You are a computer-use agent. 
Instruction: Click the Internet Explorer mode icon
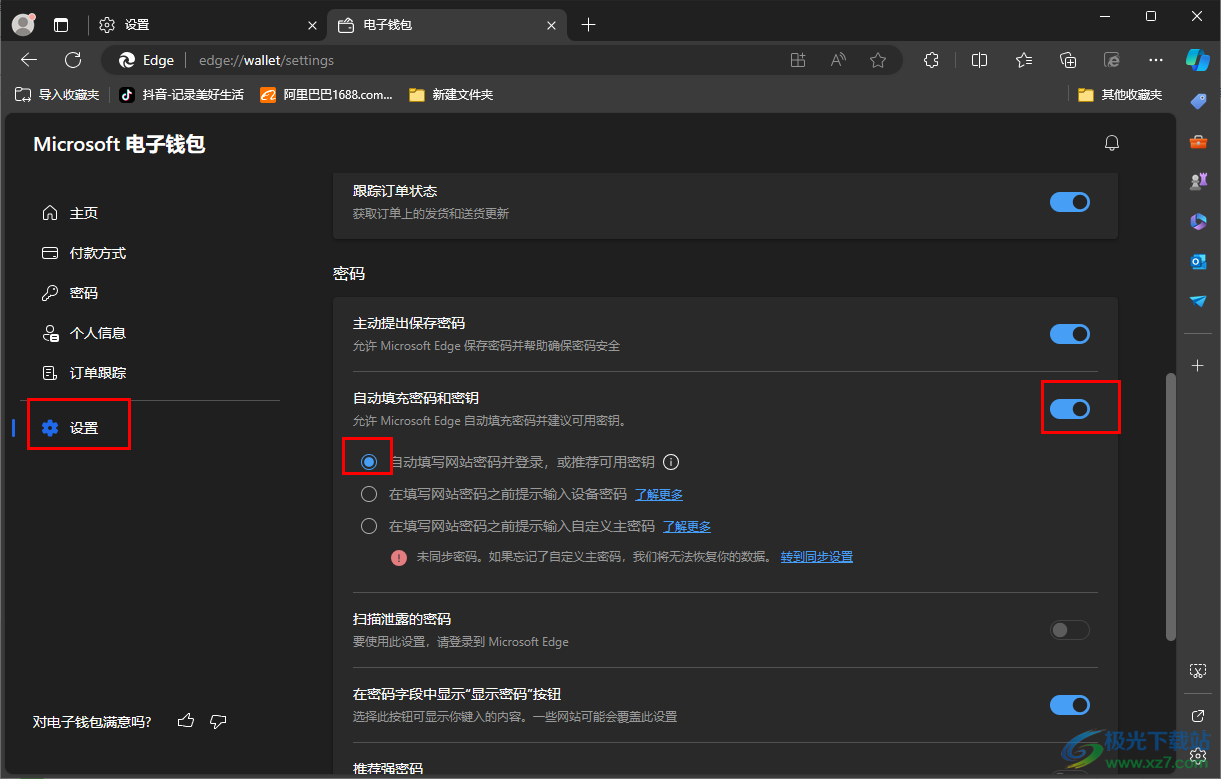(1112, 60)
